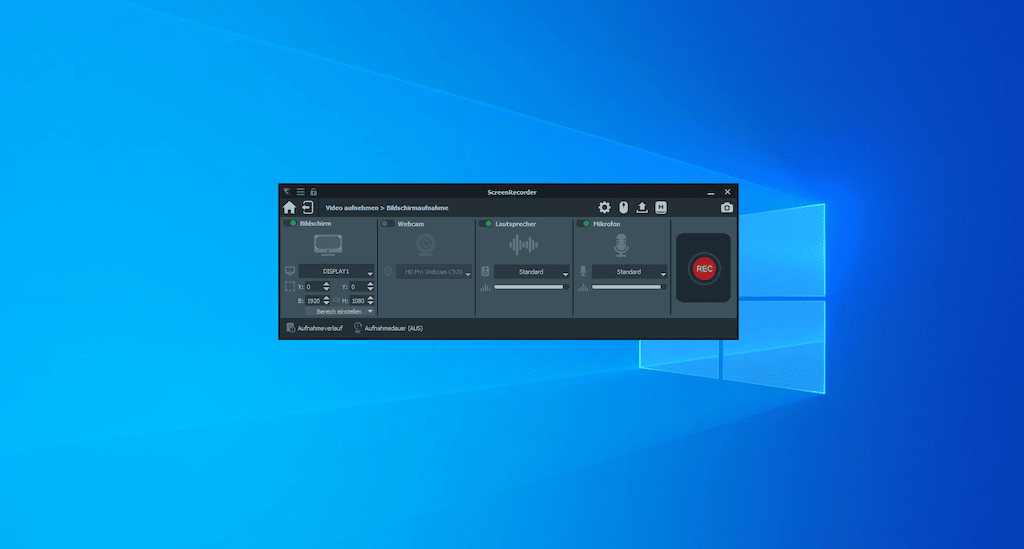The width and height of the screenshot is (1024, 549).
Task: Take a screenshot with the camera icon
Action: pos(727,208)
